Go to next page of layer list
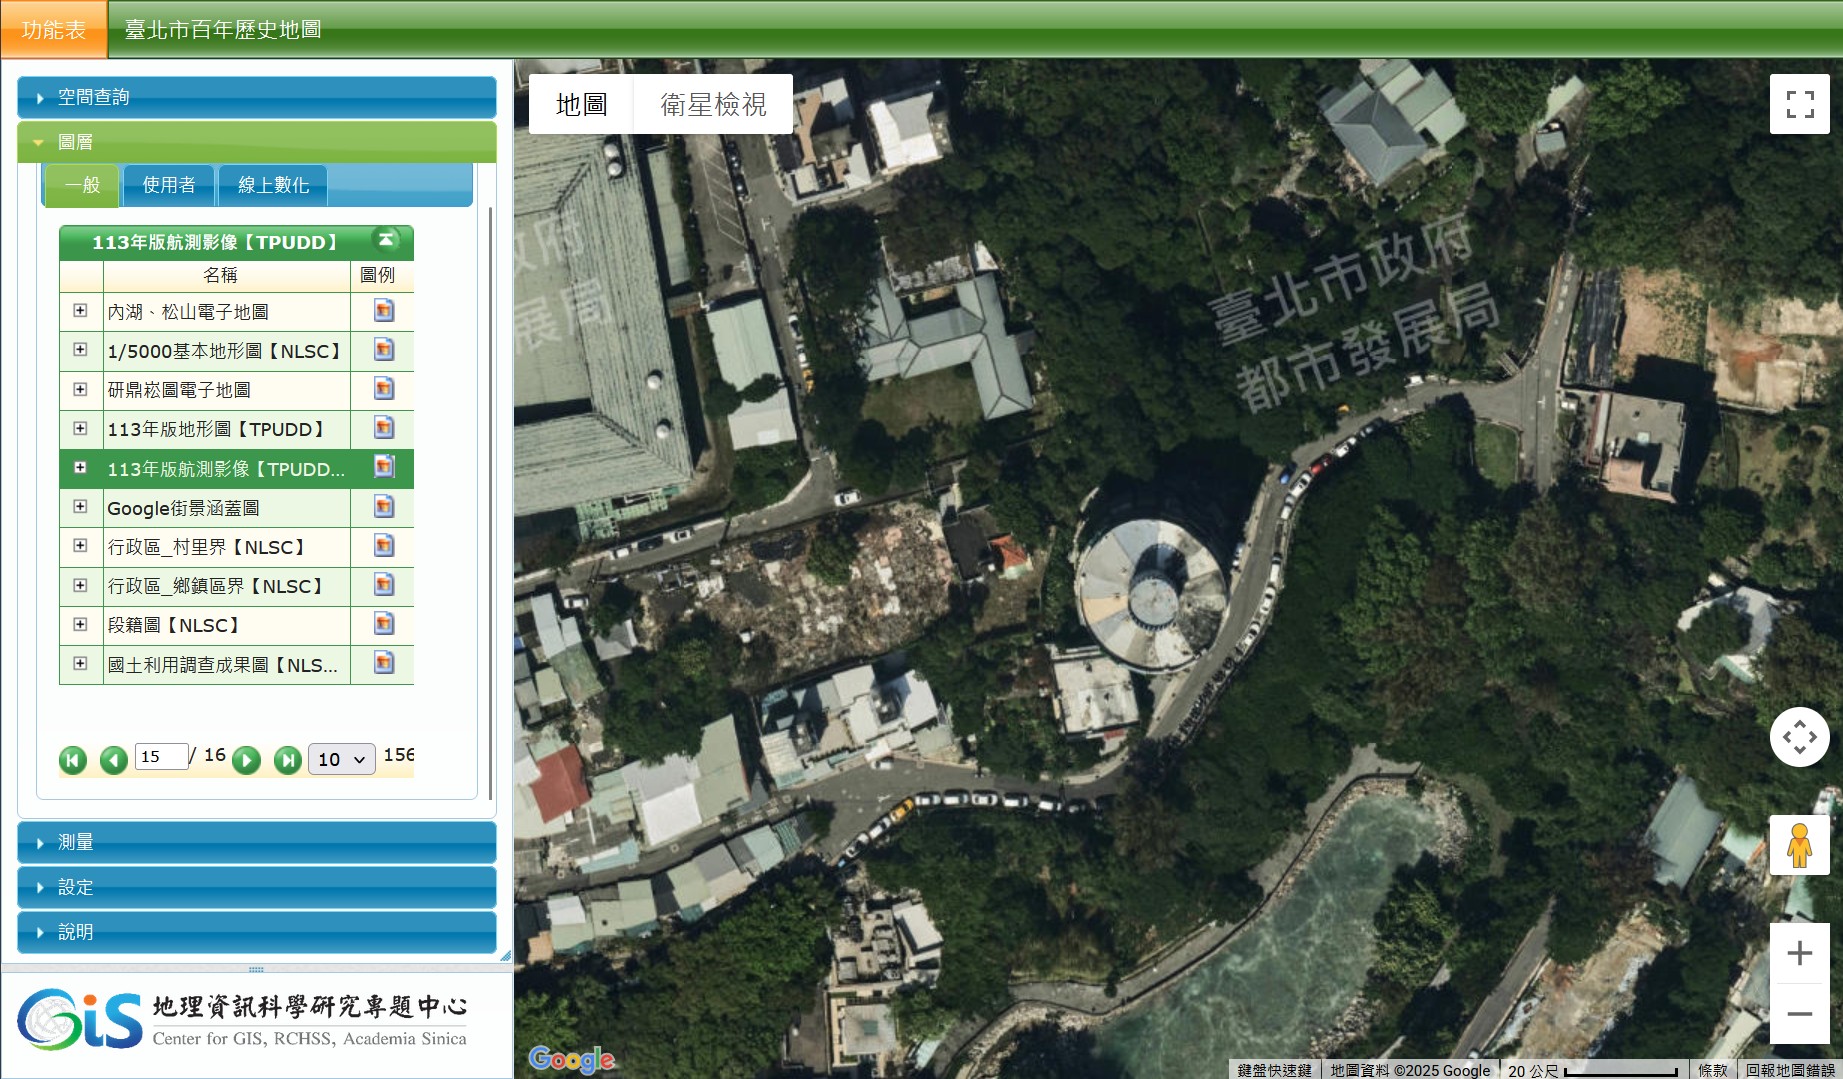Viewport: 1843px width, 1079px height. click(246, 760)
